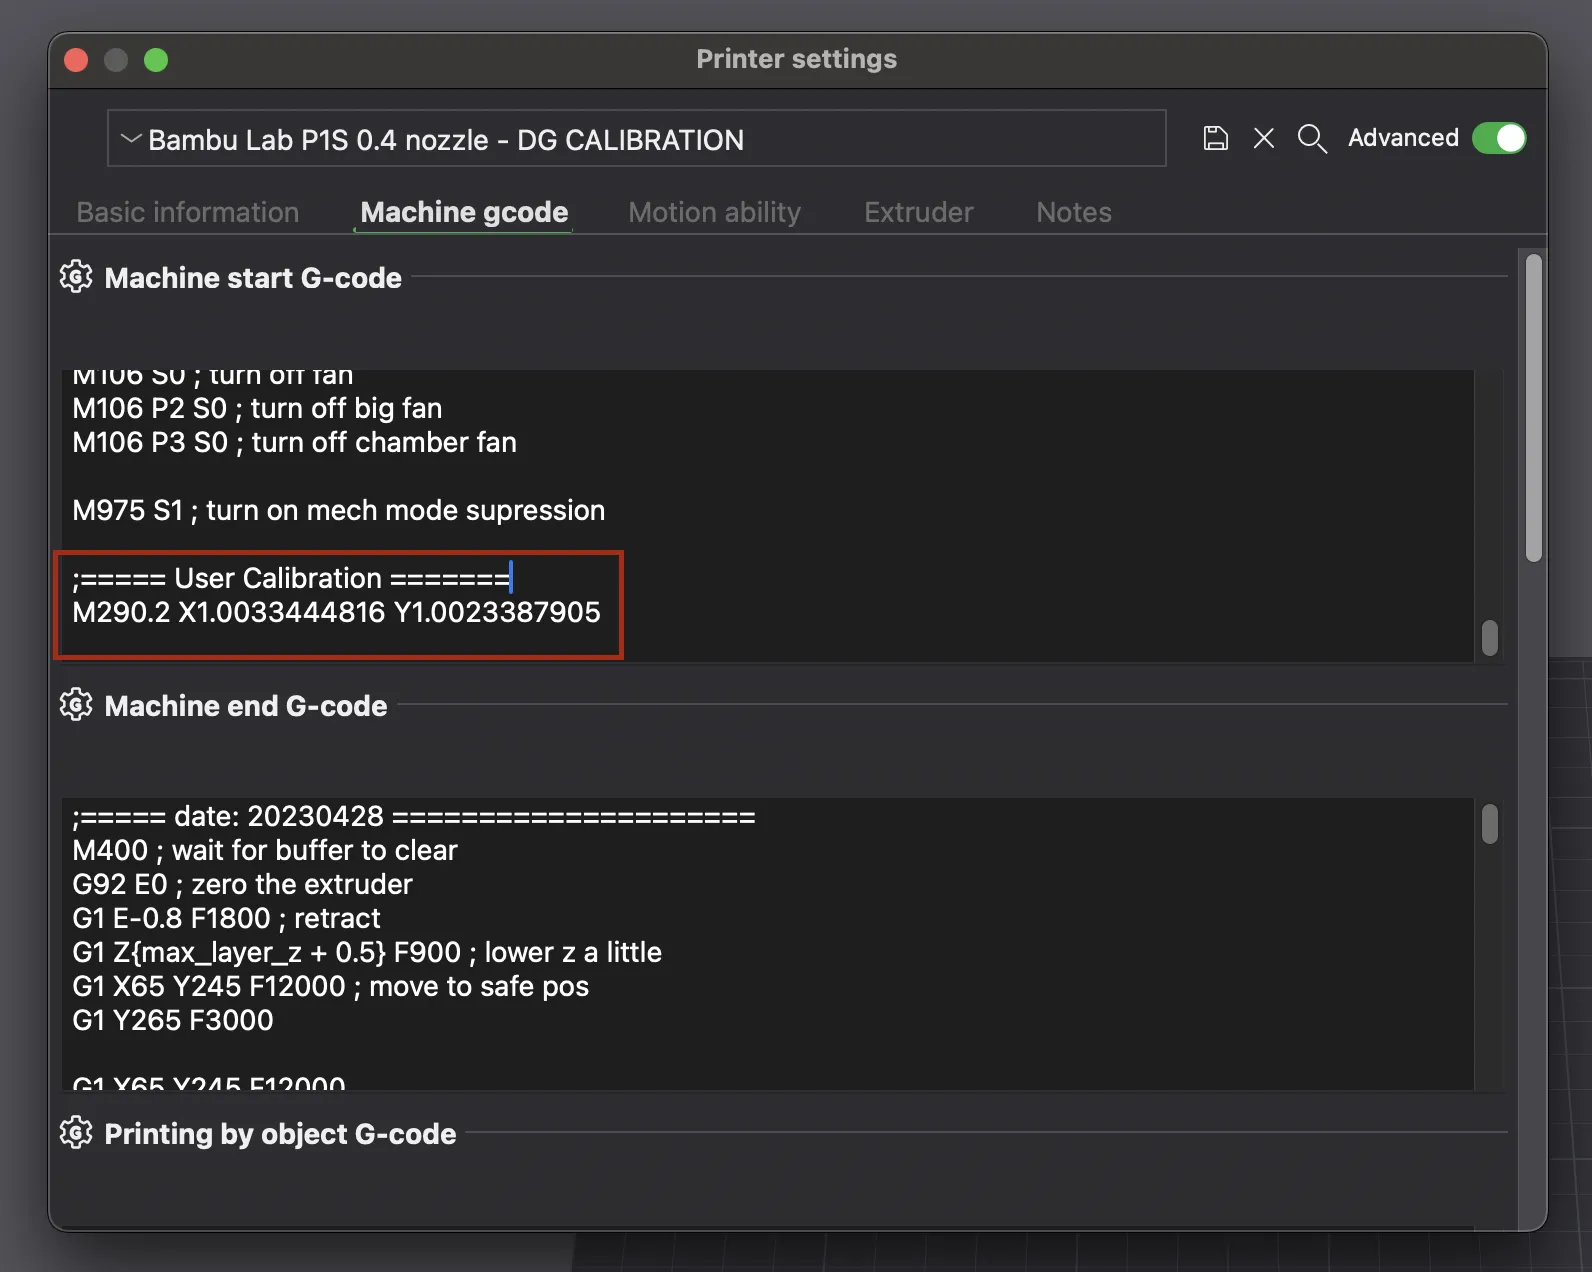This screenshot has width=1592, height=1272.
Task: Click the Machine end G-code gear icon
Action: click(76, 705)
